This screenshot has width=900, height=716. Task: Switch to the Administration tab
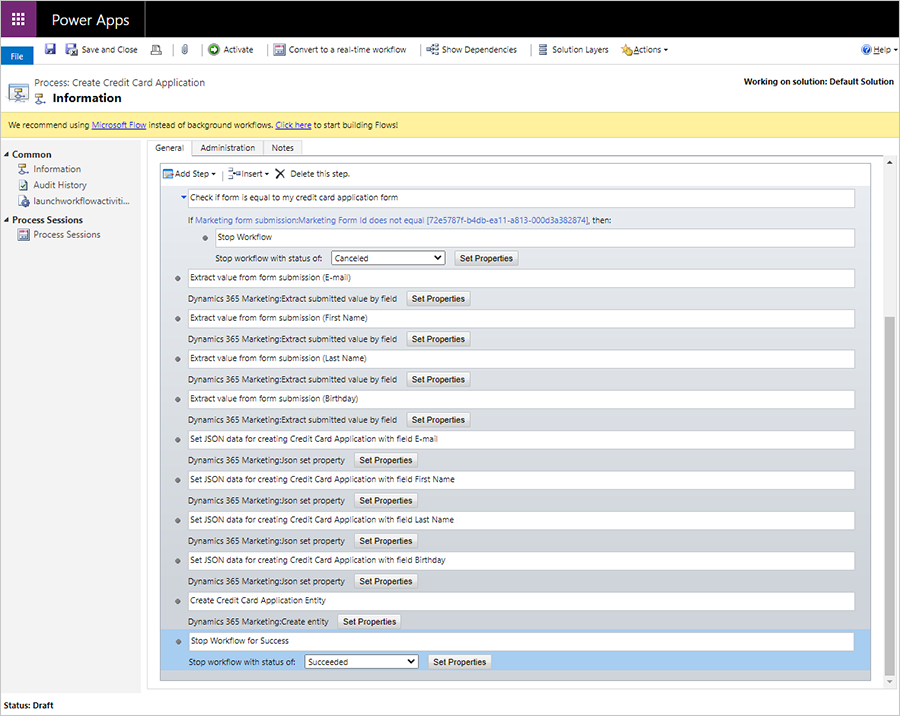click(227, 147)
